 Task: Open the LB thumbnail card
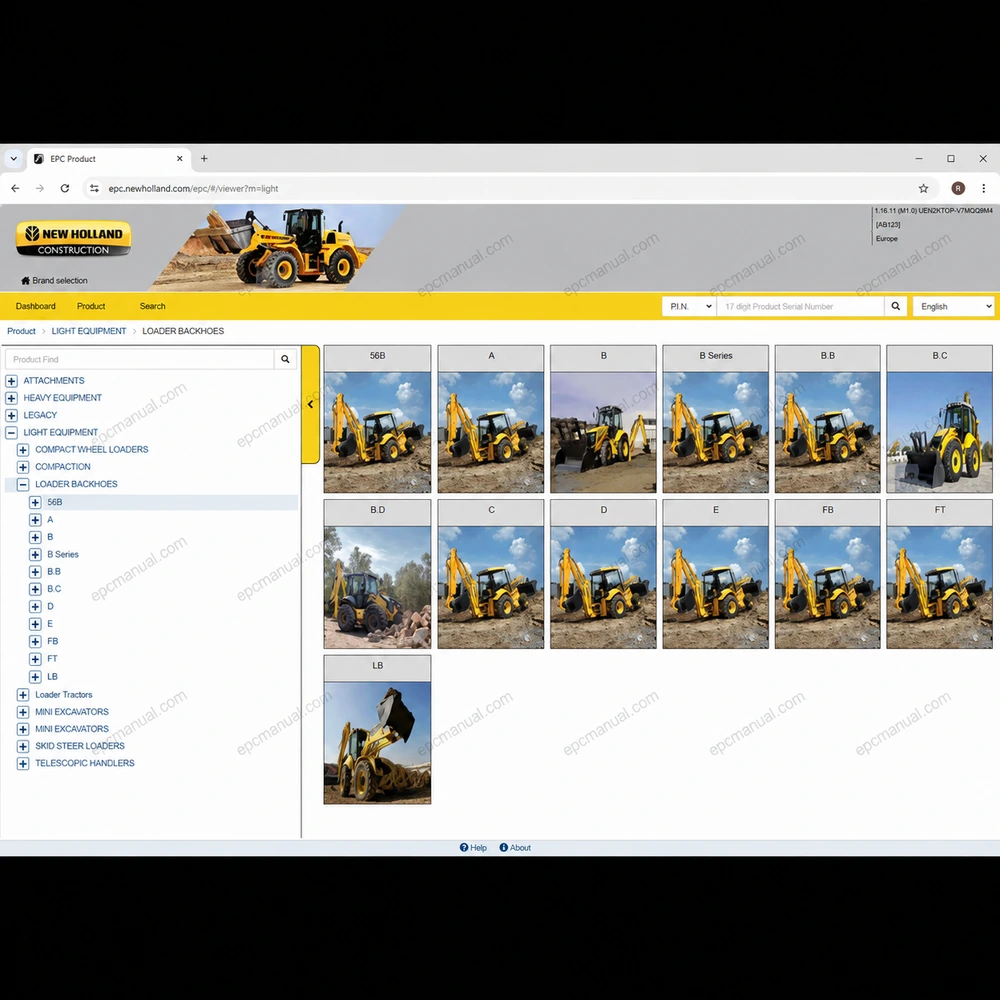tap(378, 730)
